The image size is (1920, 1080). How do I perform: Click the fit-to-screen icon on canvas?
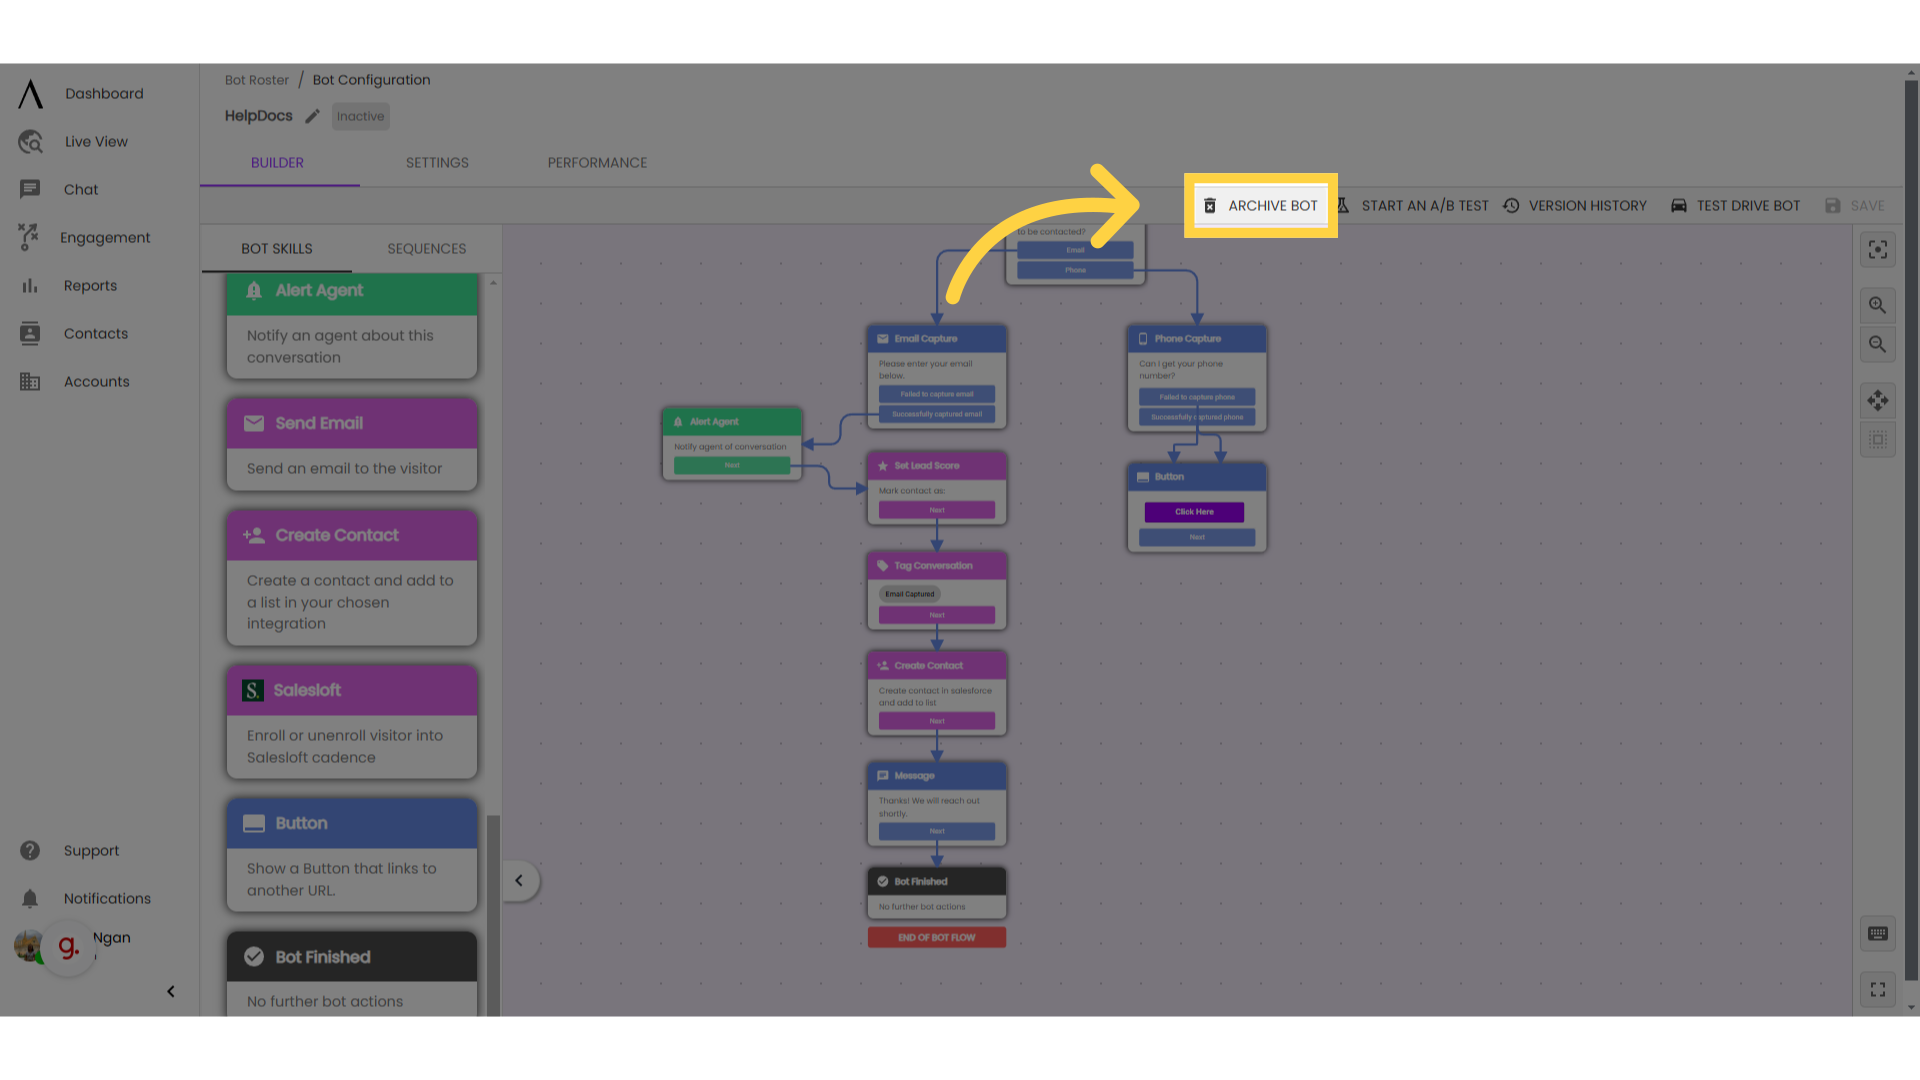1878,250
